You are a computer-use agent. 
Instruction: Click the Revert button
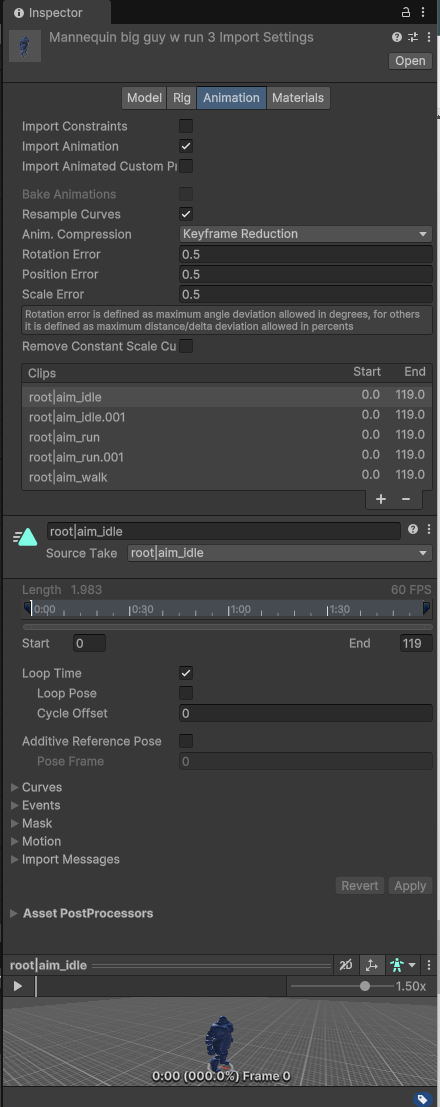(x=359, y=886)
